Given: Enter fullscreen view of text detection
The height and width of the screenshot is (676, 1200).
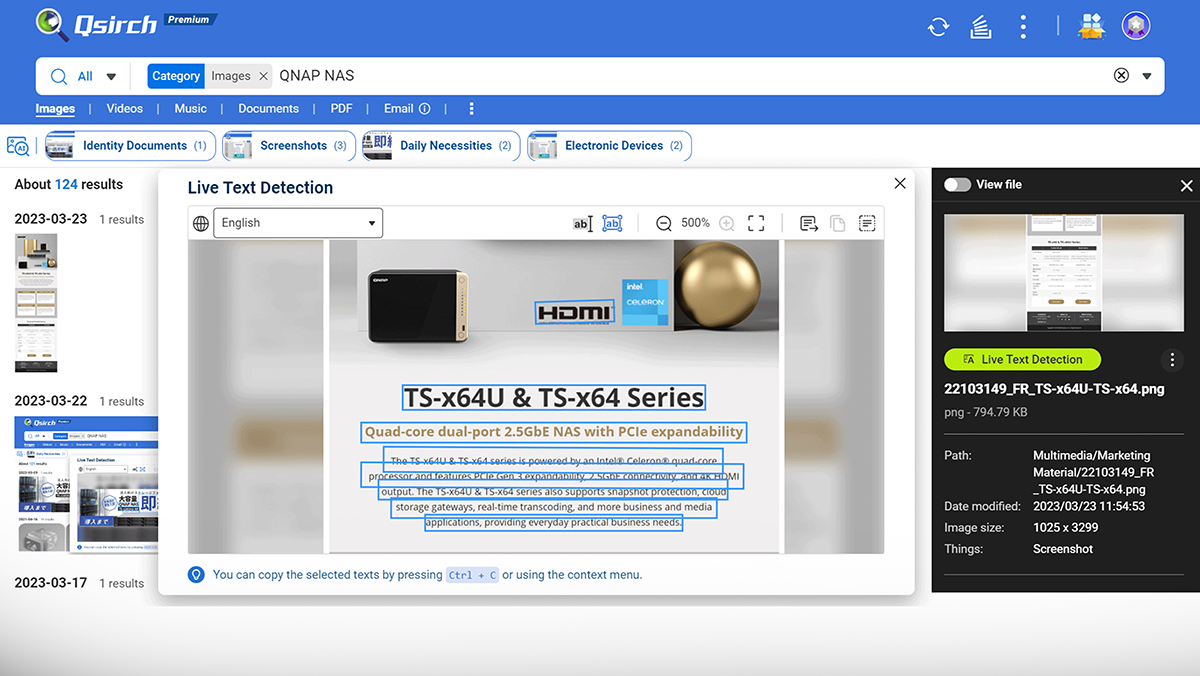Looking at the screenshot, I should pyautogui.click(x=756, y=223).
